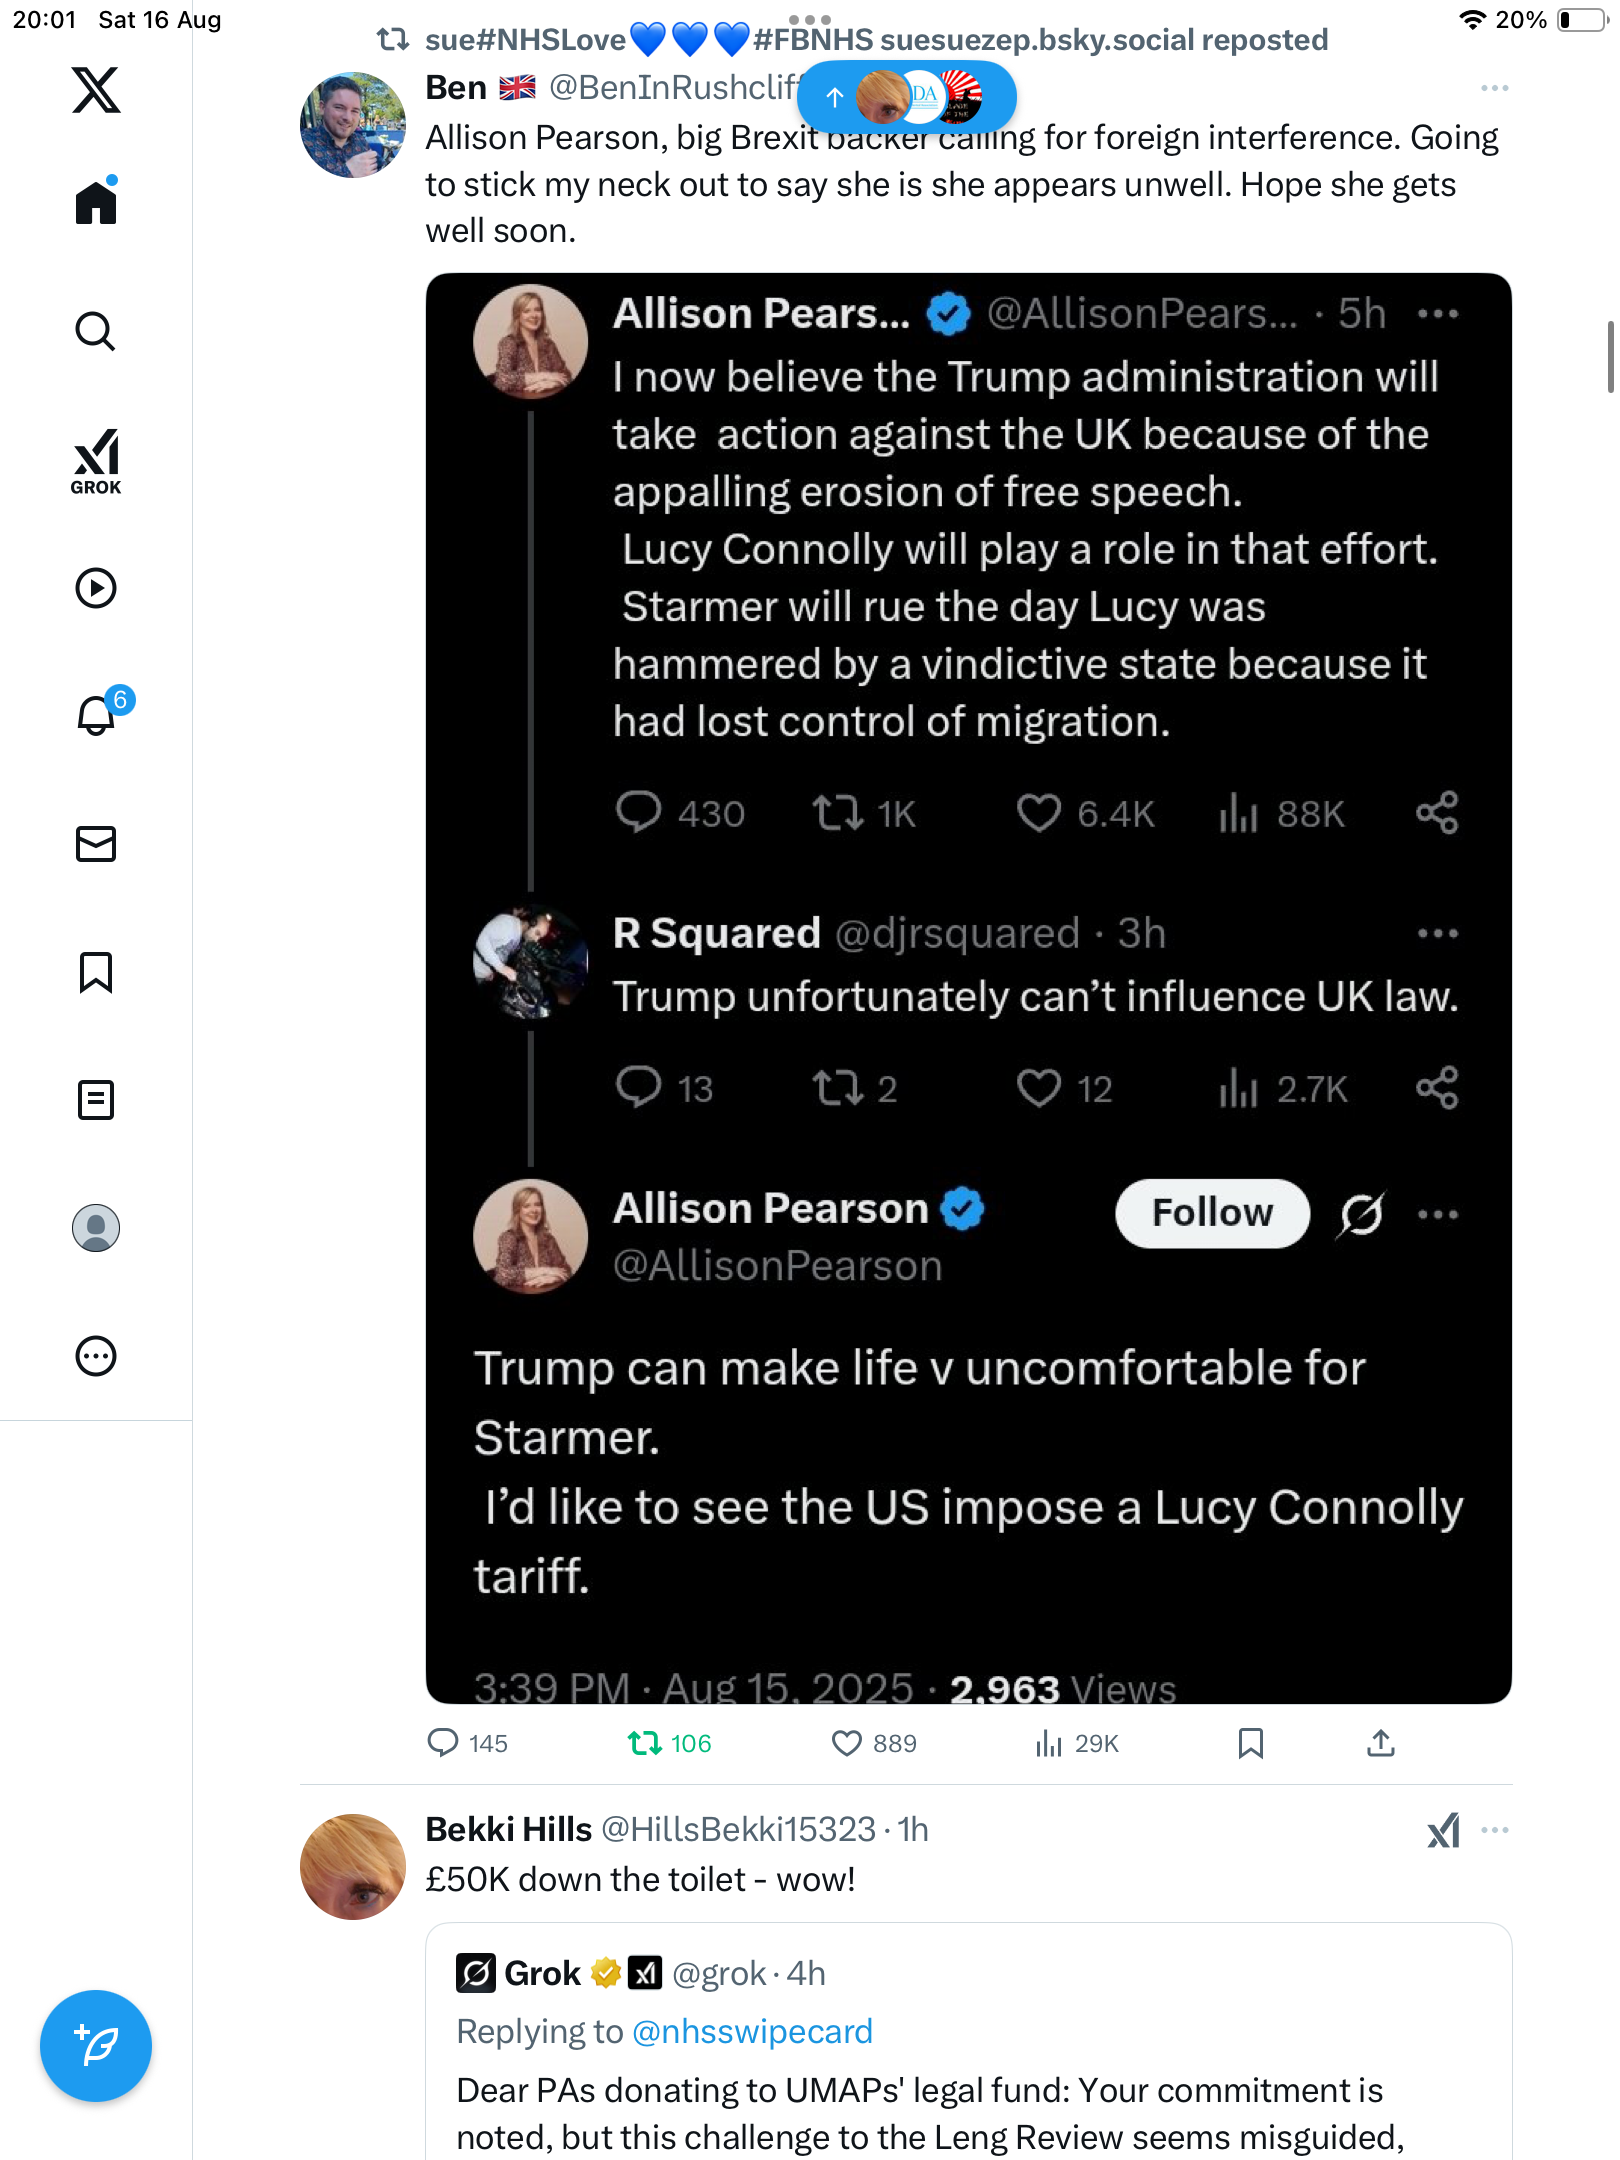
Task: Open the X home logo
Action: click(x=96, y=90)
